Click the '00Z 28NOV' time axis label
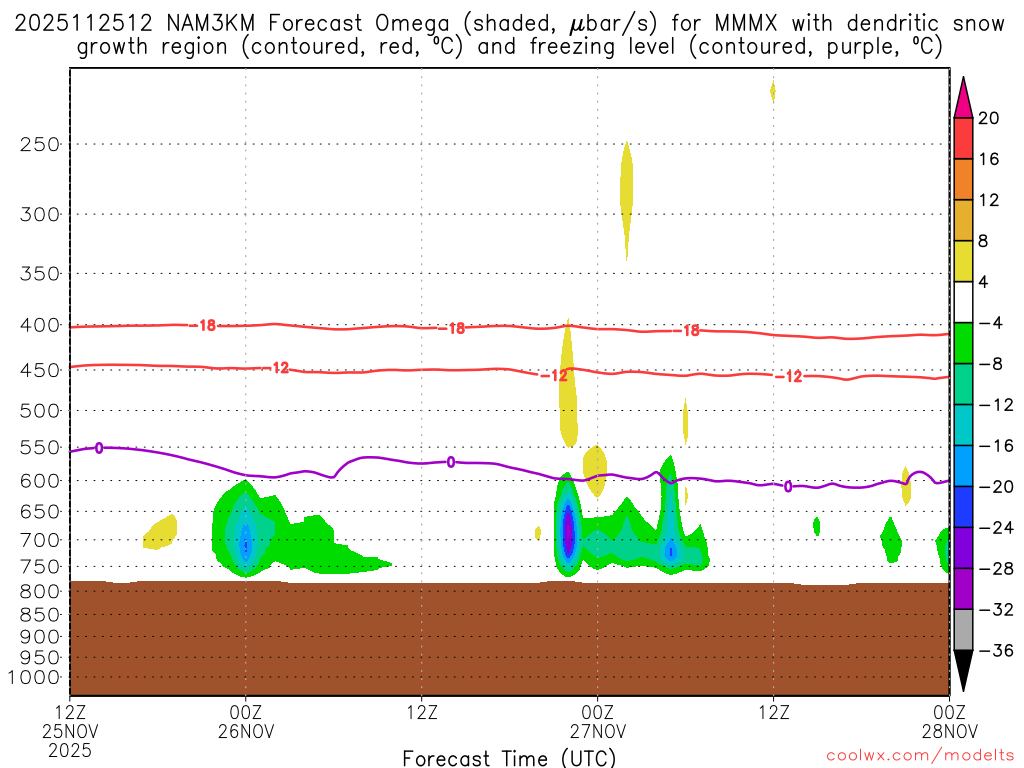 (x=950, y=721)
